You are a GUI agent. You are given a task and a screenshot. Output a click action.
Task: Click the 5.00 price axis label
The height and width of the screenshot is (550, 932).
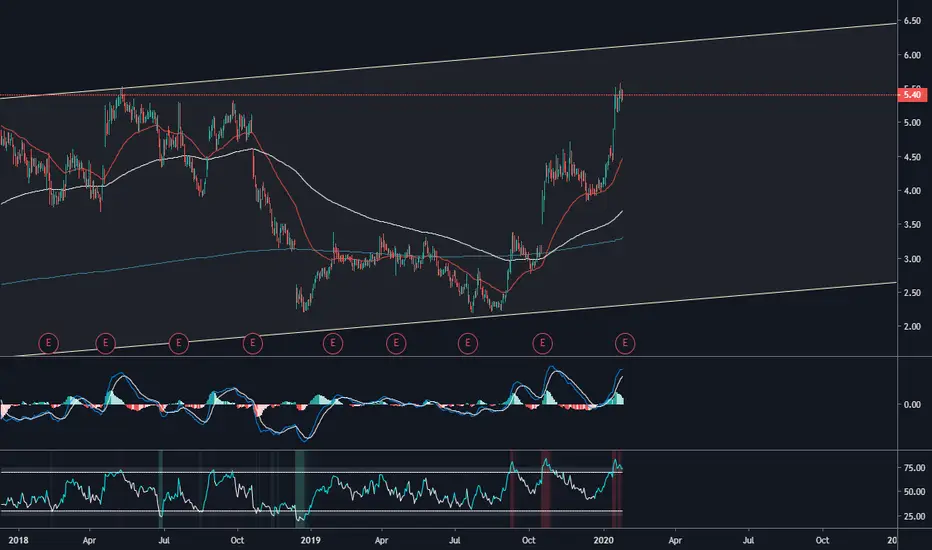(912, 123)
